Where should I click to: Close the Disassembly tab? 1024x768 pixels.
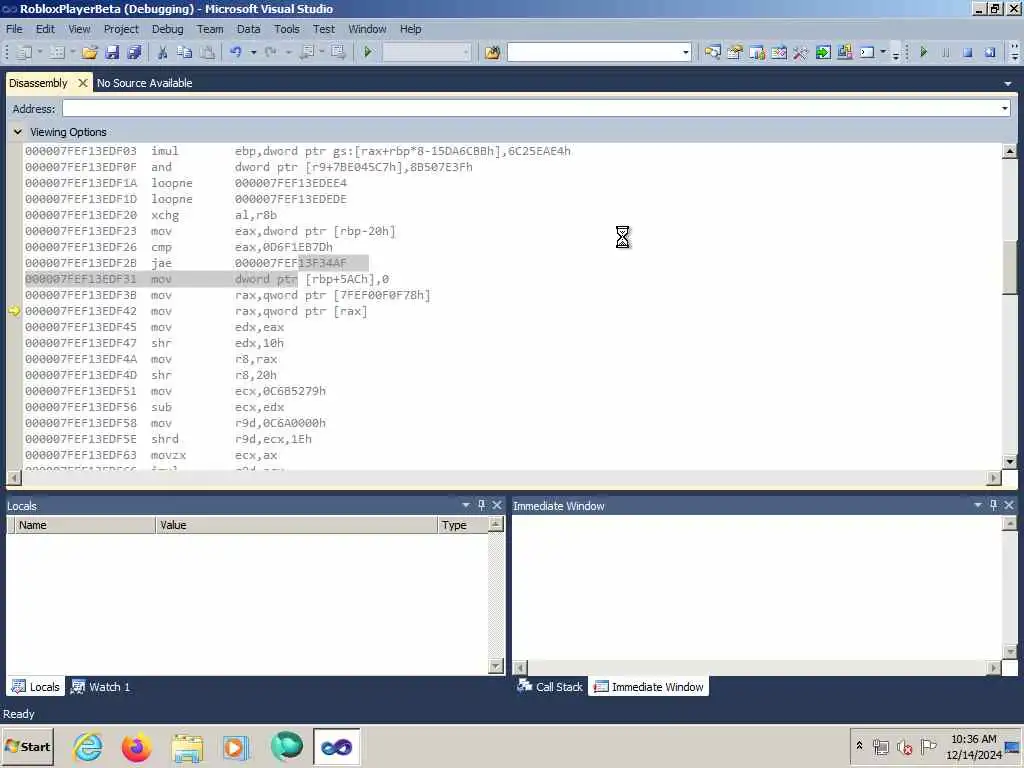[82, 83]
